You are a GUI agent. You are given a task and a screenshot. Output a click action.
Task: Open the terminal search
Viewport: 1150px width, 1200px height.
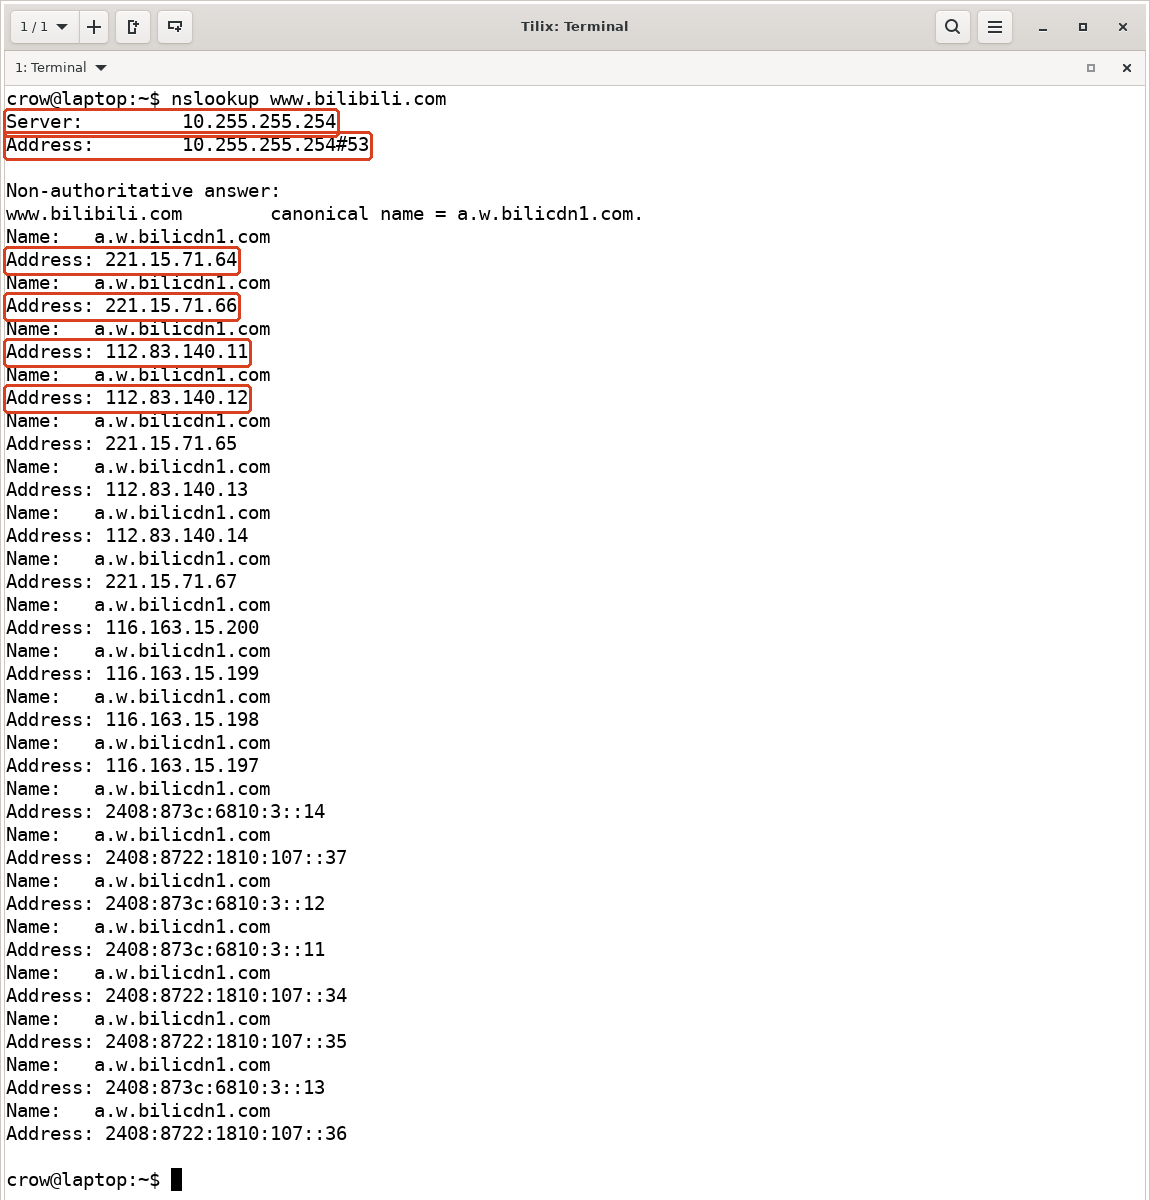tap(953, 27)
